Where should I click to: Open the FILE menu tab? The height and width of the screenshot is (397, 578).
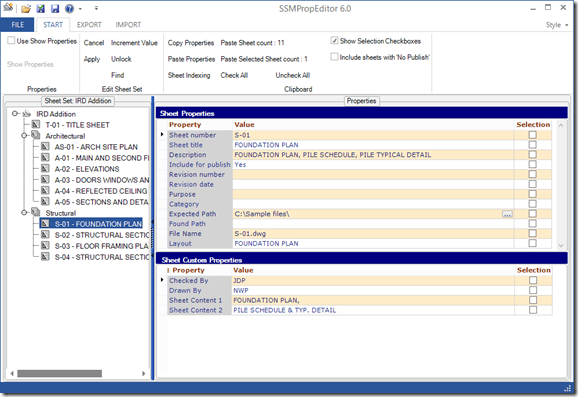tap(17, 25)
